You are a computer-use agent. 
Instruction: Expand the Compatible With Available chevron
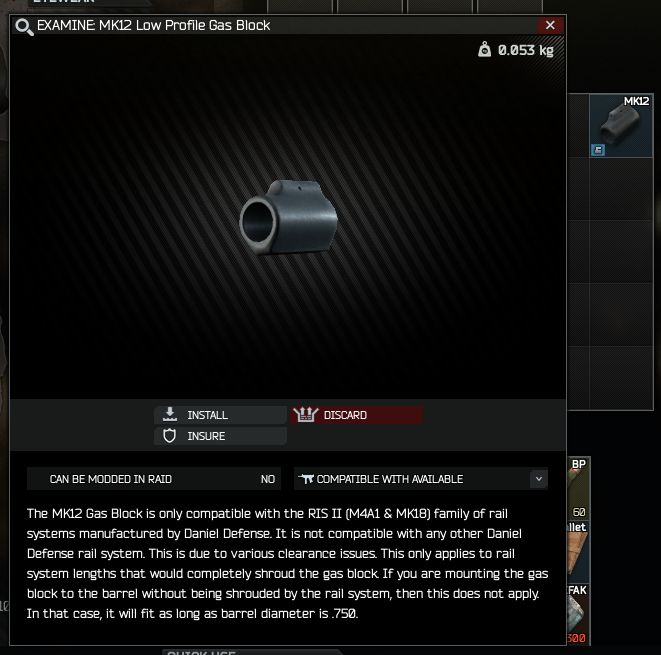(x=538, y=479)
